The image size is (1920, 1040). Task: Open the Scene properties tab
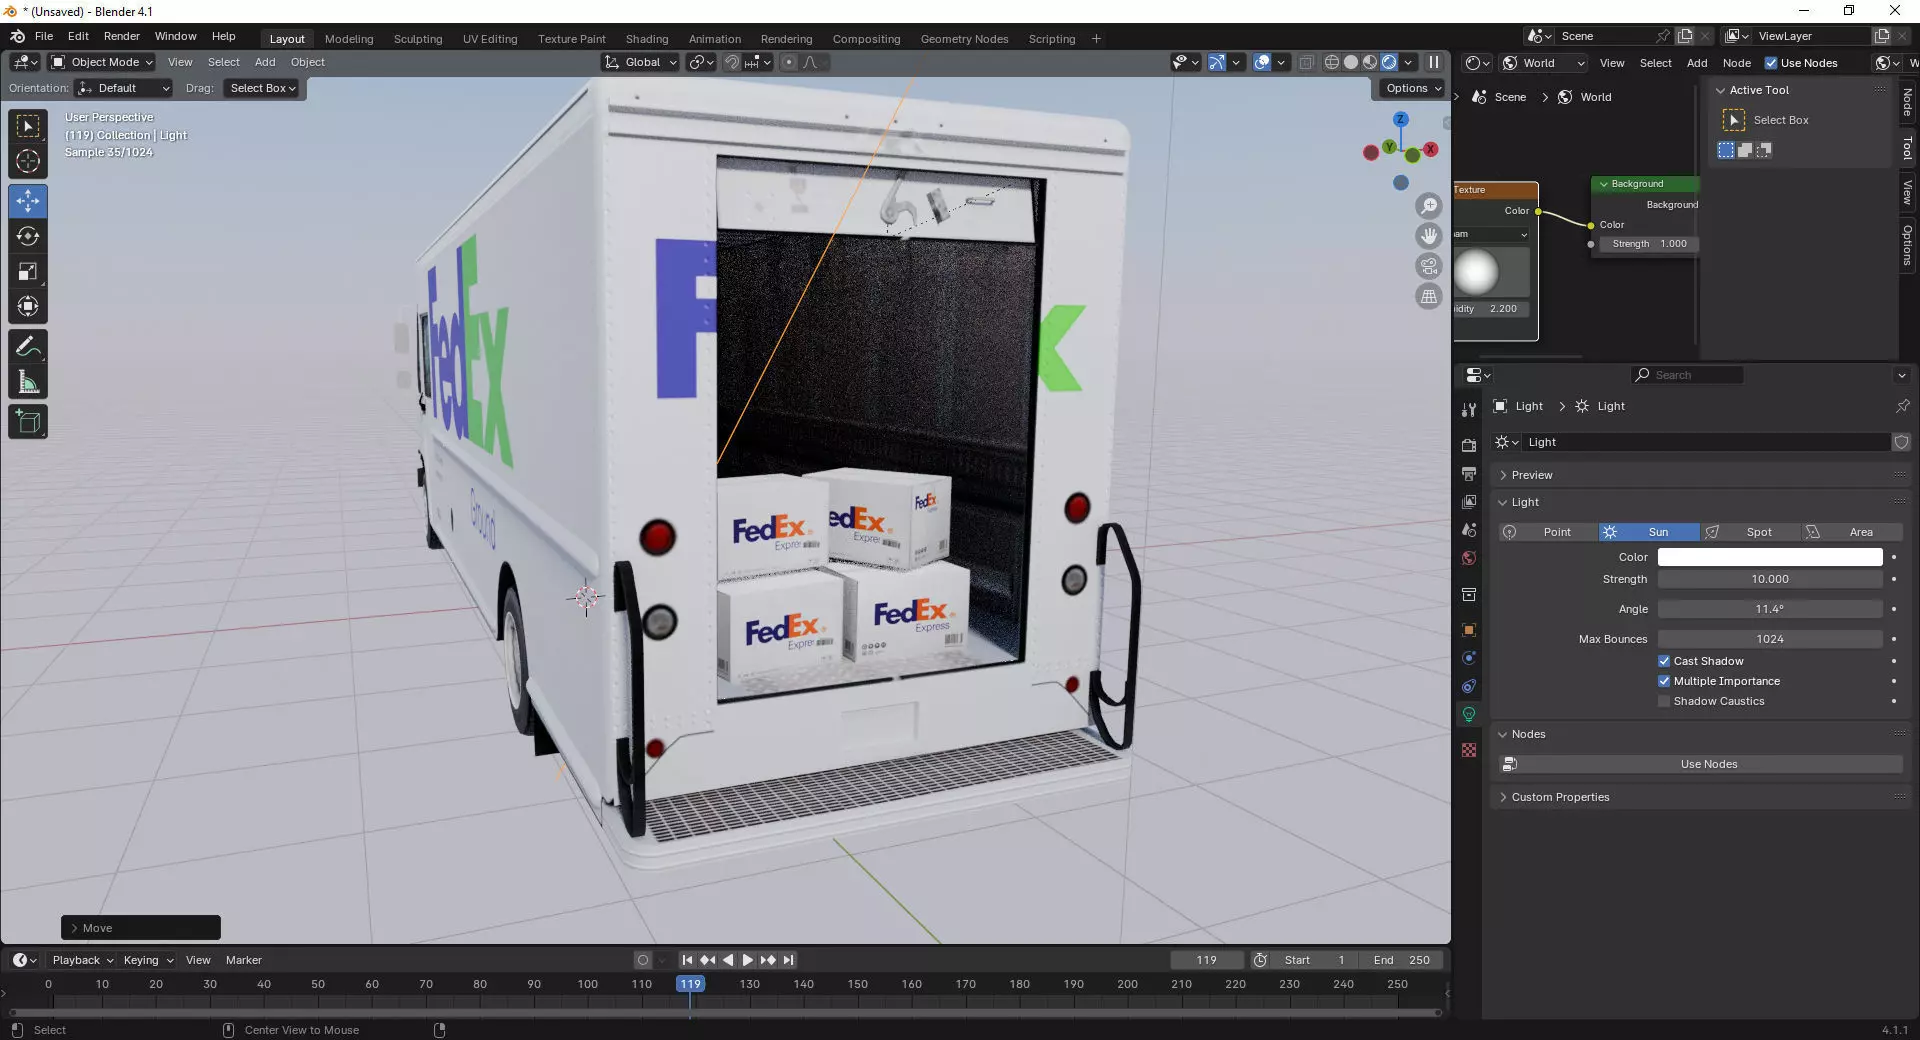tap(1469, 530)
